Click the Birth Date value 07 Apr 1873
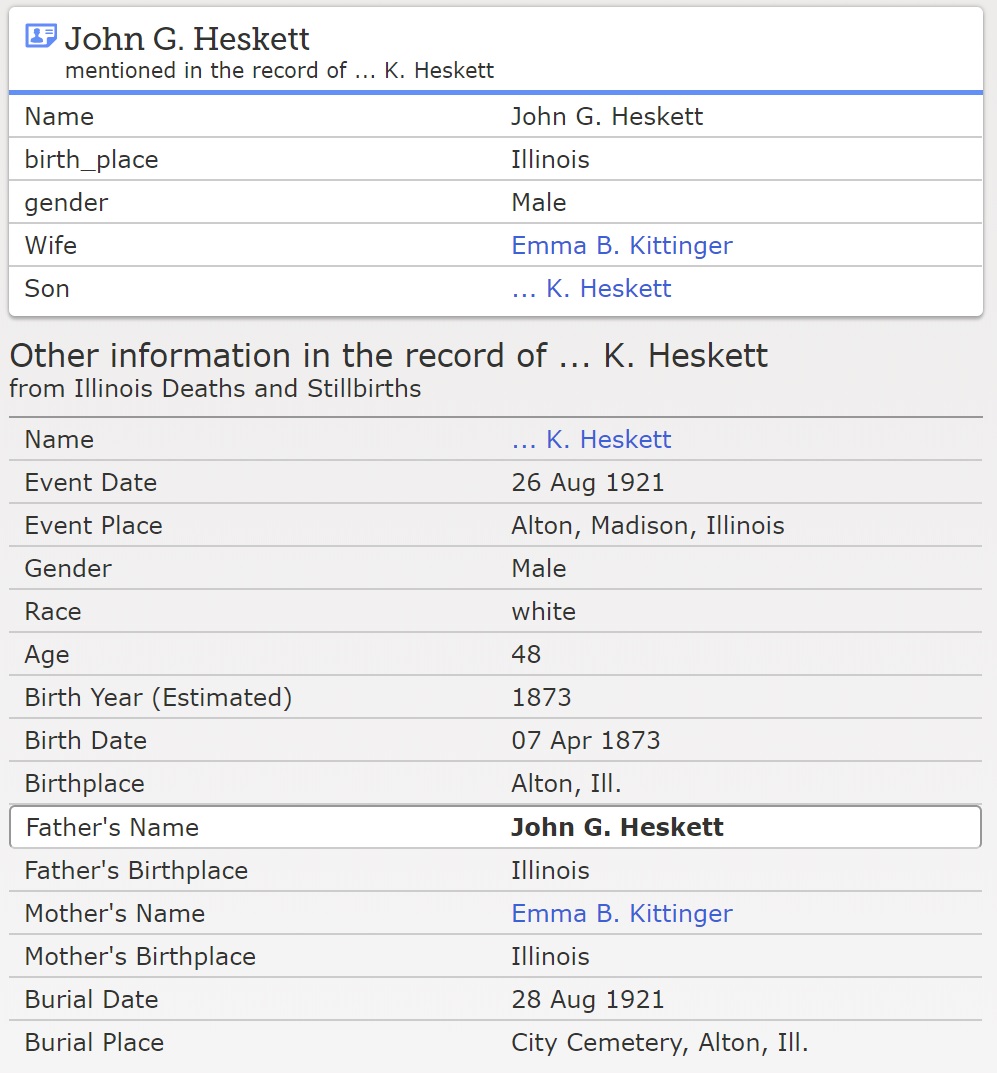Viewport: 997px width, 1073px height. 585,740
